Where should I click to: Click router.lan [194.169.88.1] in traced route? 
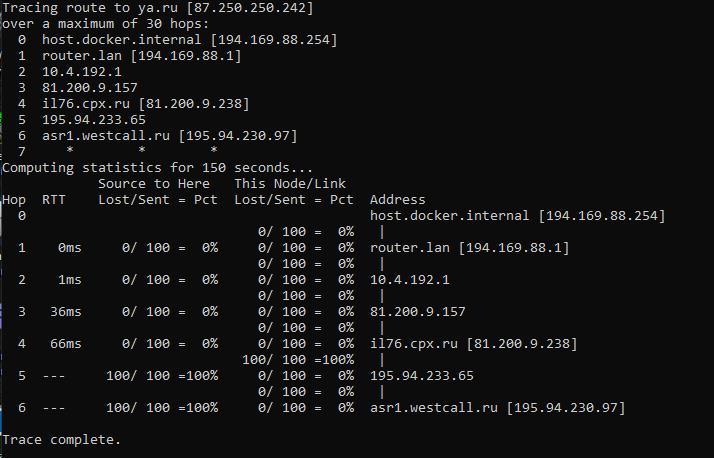pyautogui.click(x=142, y=56)
